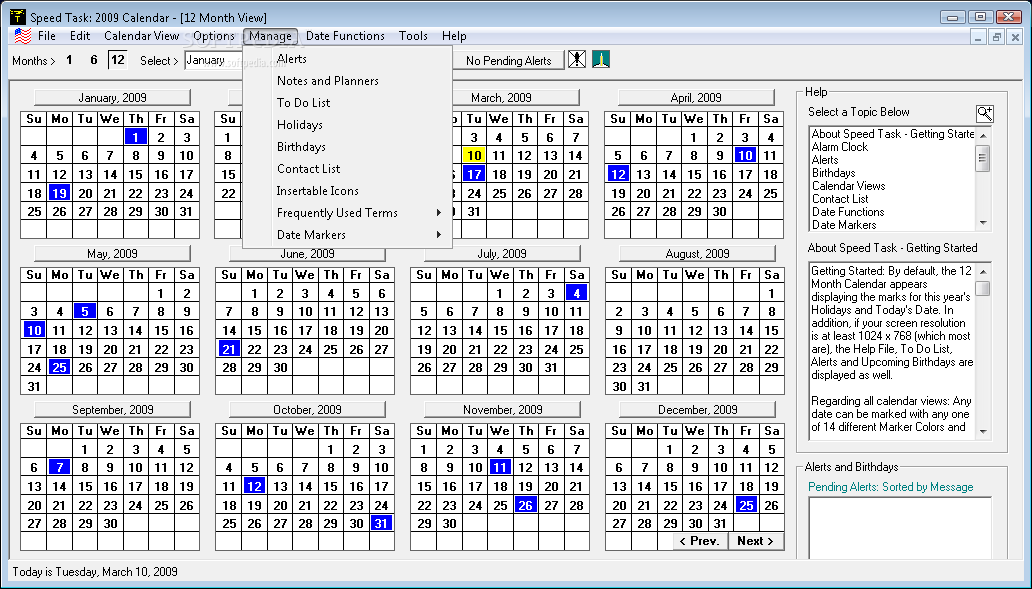The image size is (1032, 589).
Task: Select September 7 marked date
Action: 59,467
